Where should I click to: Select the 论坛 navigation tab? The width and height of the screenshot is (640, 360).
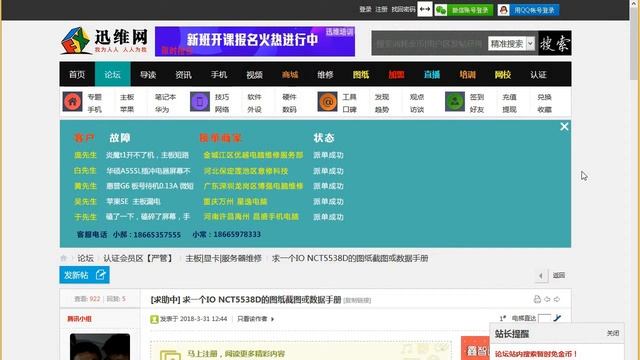click(112, 74)
